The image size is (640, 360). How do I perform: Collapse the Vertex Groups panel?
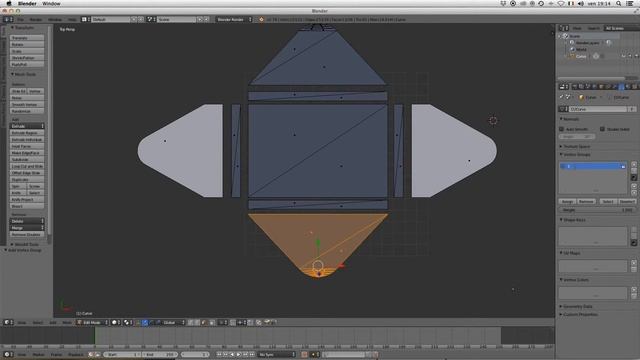(575, 155)
